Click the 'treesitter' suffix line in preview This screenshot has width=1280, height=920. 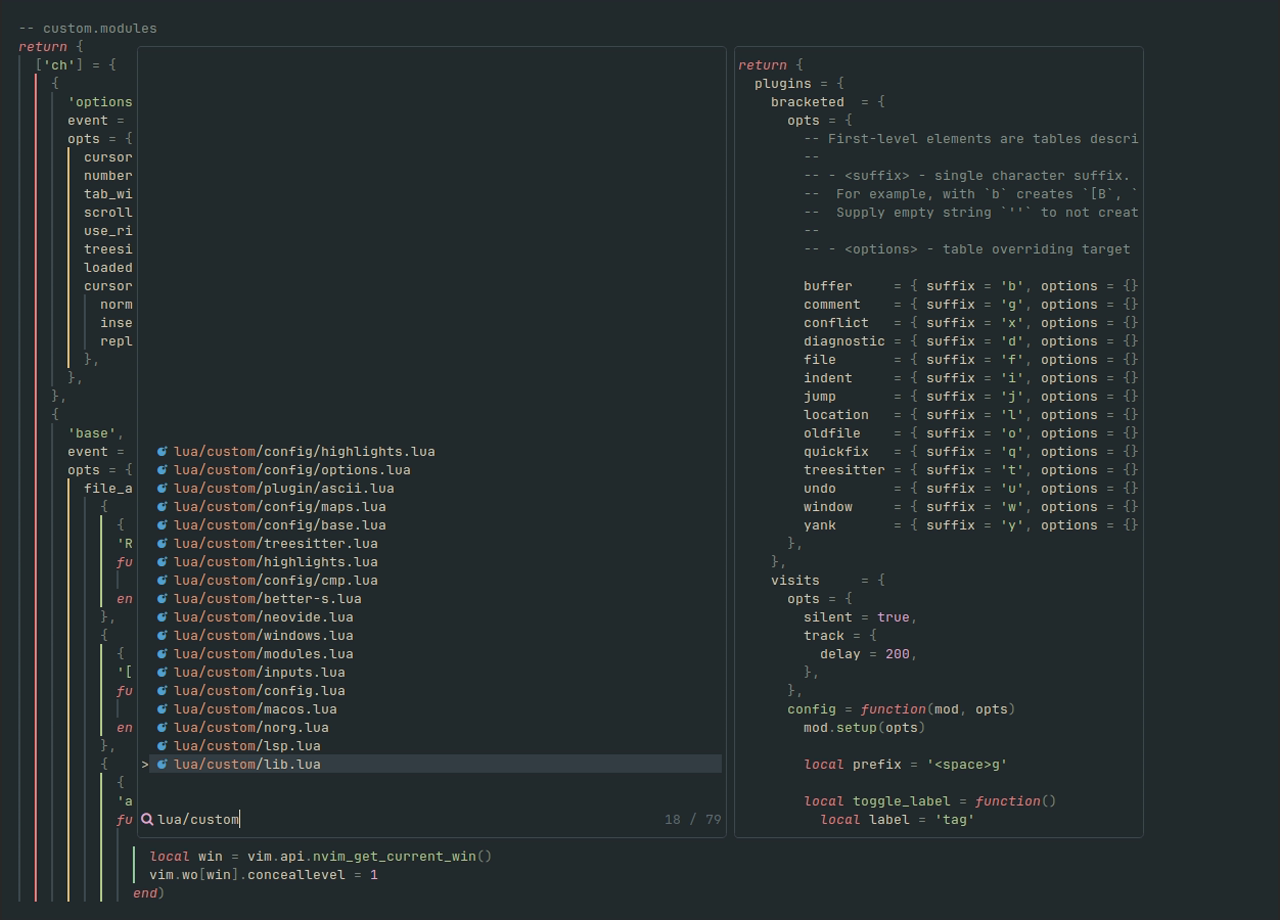point(971,470)
